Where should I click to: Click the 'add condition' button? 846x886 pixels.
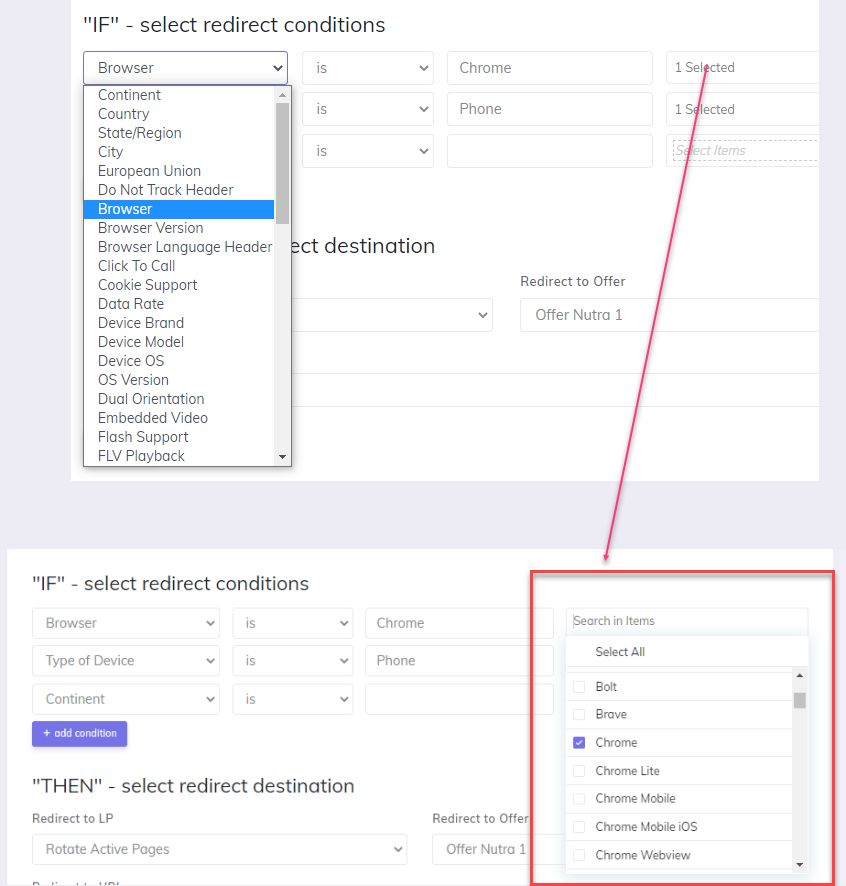click(x=79, y=733)
